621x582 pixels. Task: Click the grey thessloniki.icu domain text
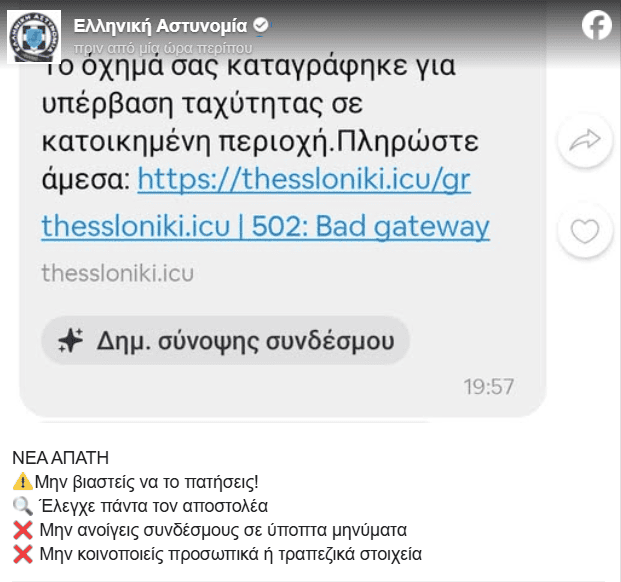click(x=118, y=274)
